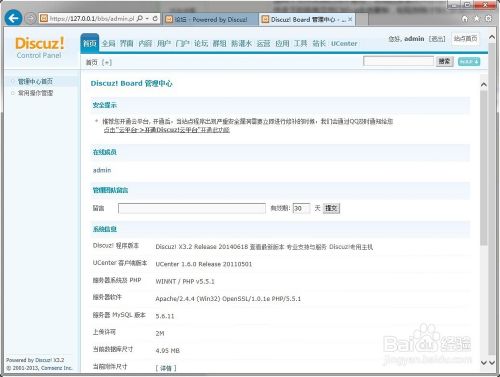
Task: Open the 论坛 menu
Action: [201, 43]
